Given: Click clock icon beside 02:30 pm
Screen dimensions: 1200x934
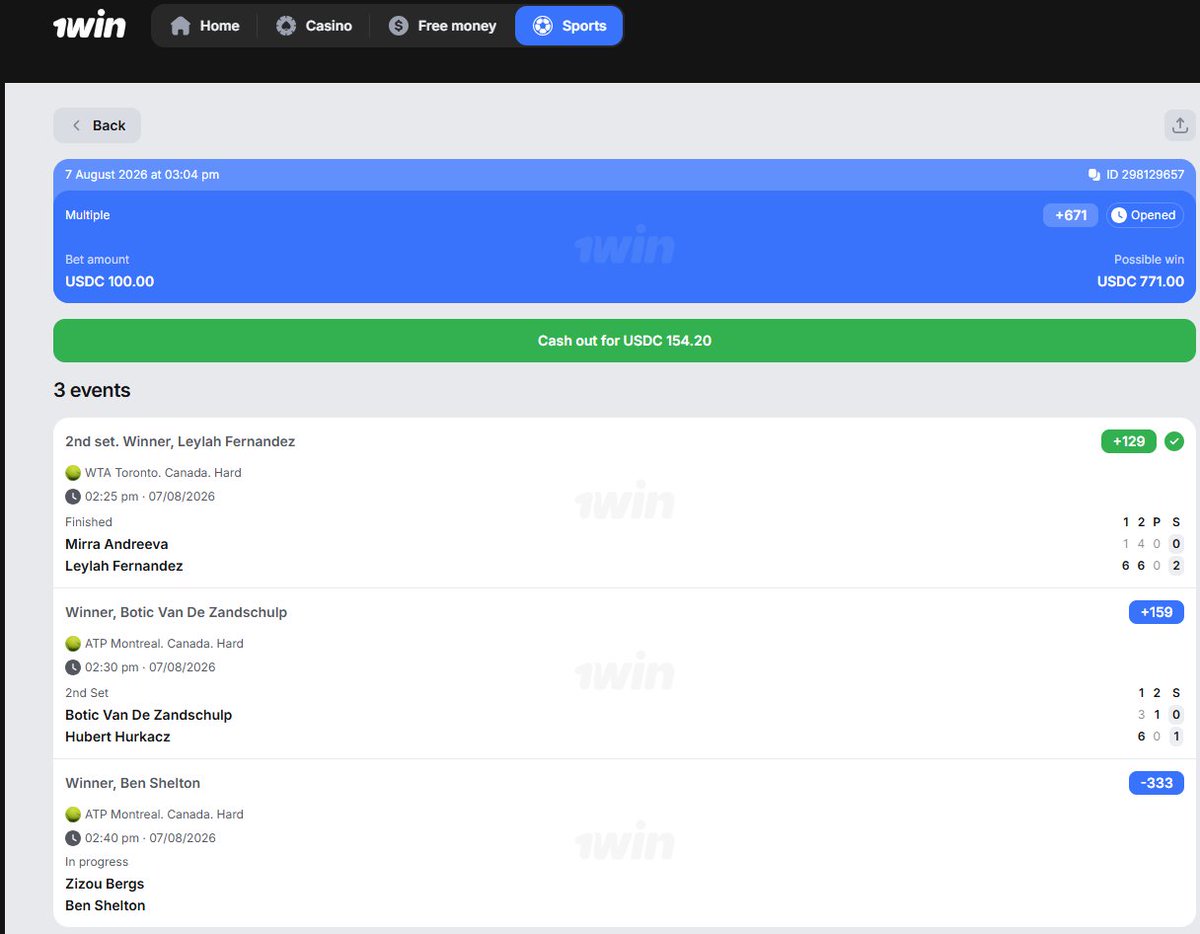Looking at the screenshot, I should (73, 668).
